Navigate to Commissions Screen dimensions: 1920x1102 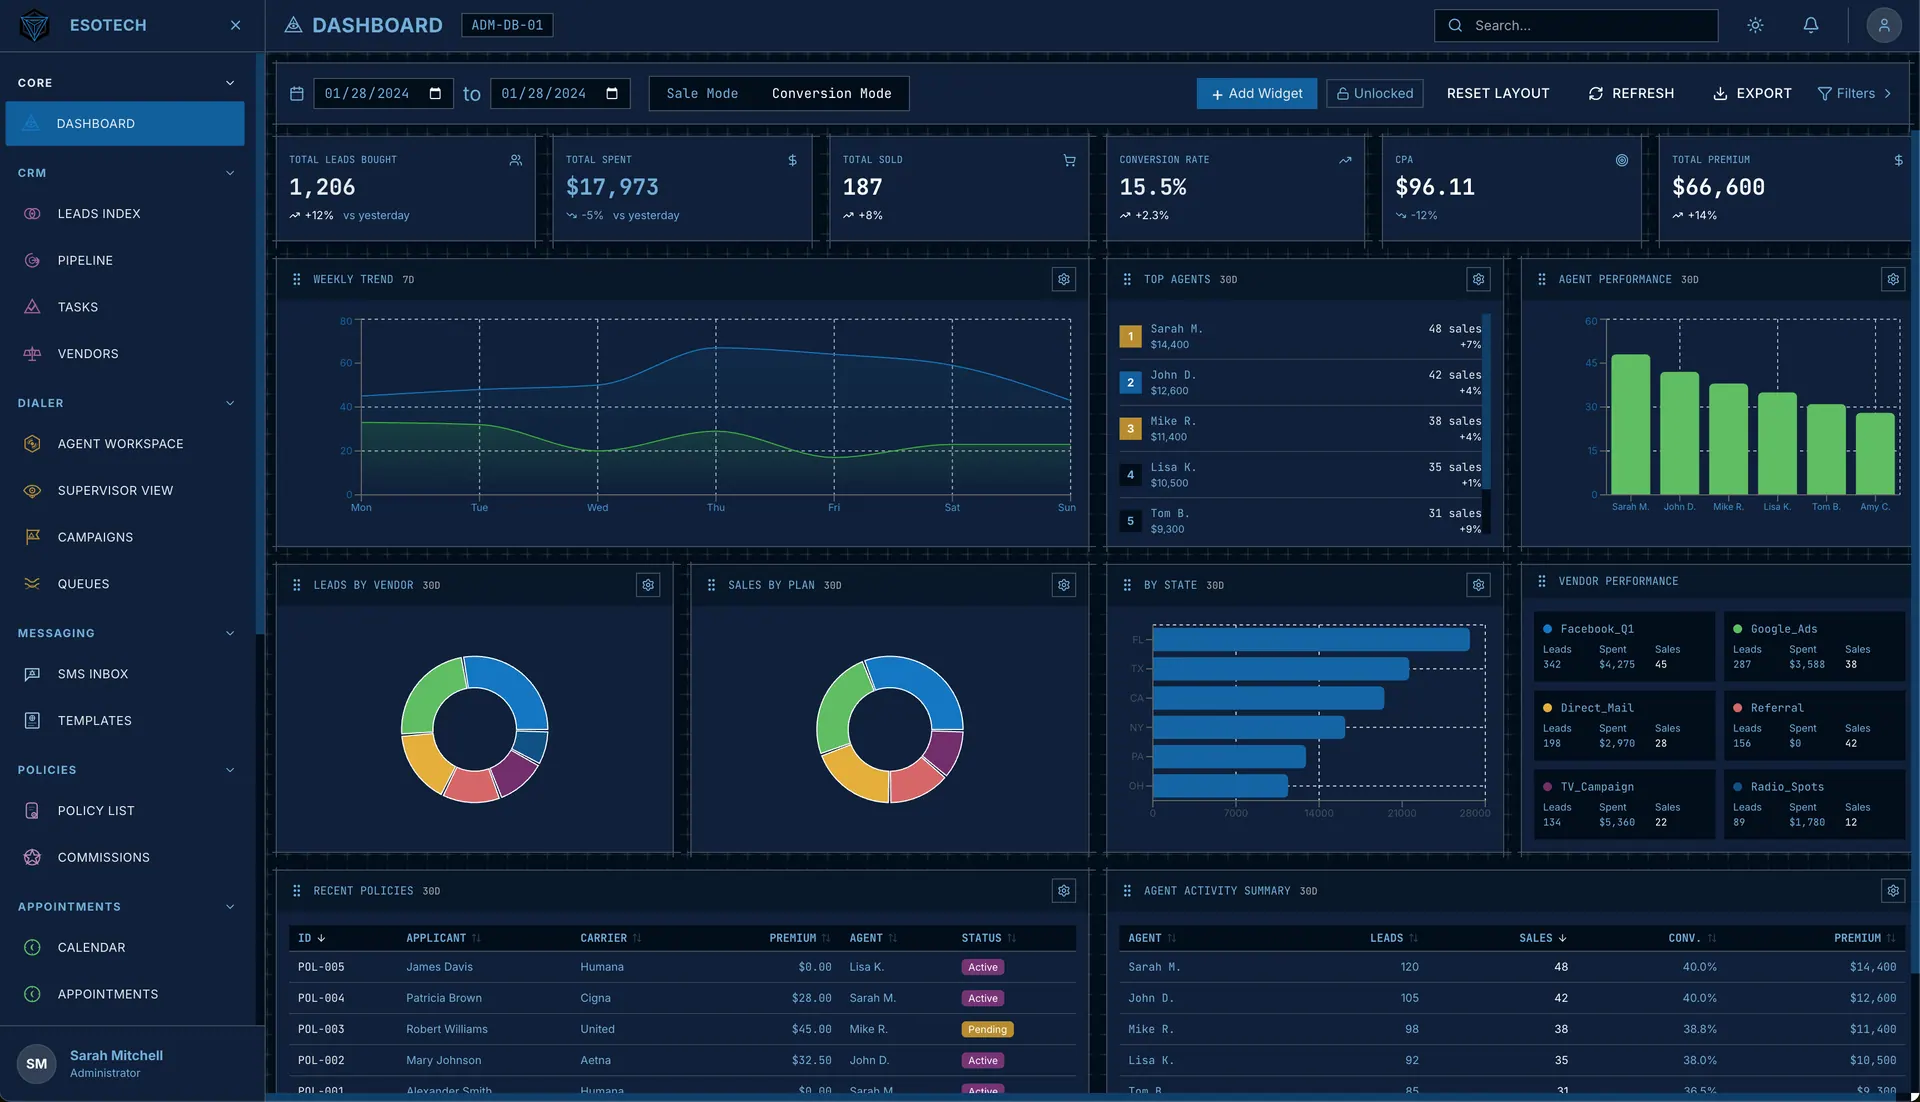click(x=125, y=858)
